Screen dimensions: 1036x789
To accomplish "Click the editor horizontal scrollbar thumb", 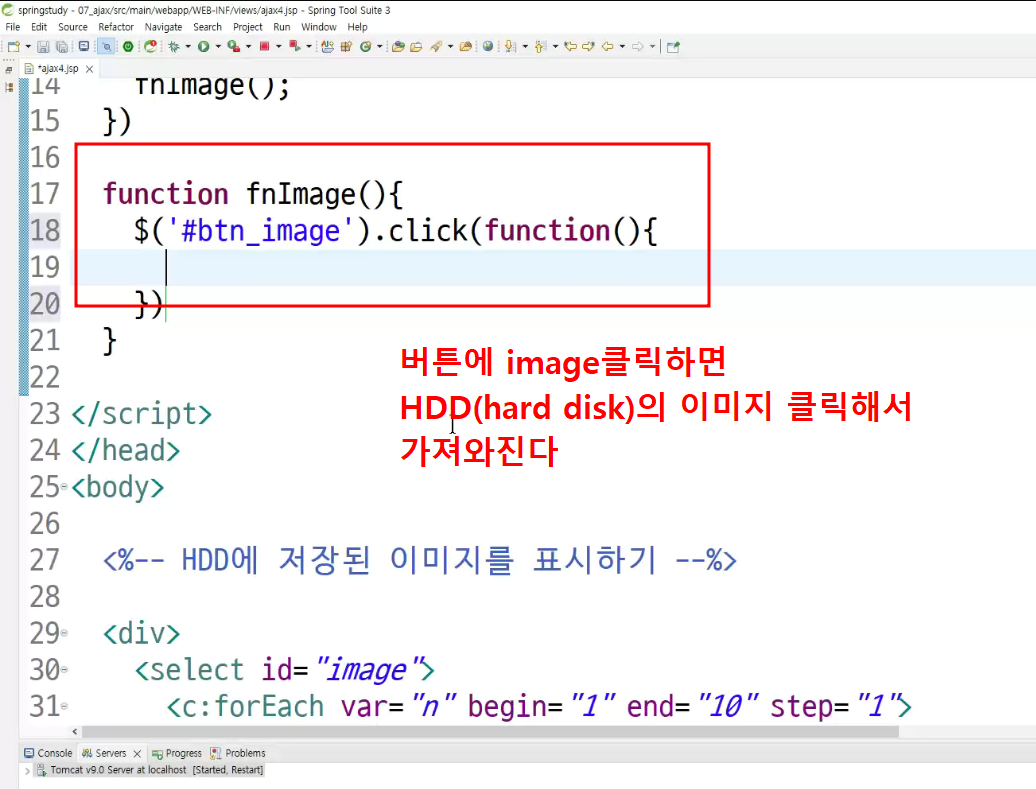I will [490, 732].
